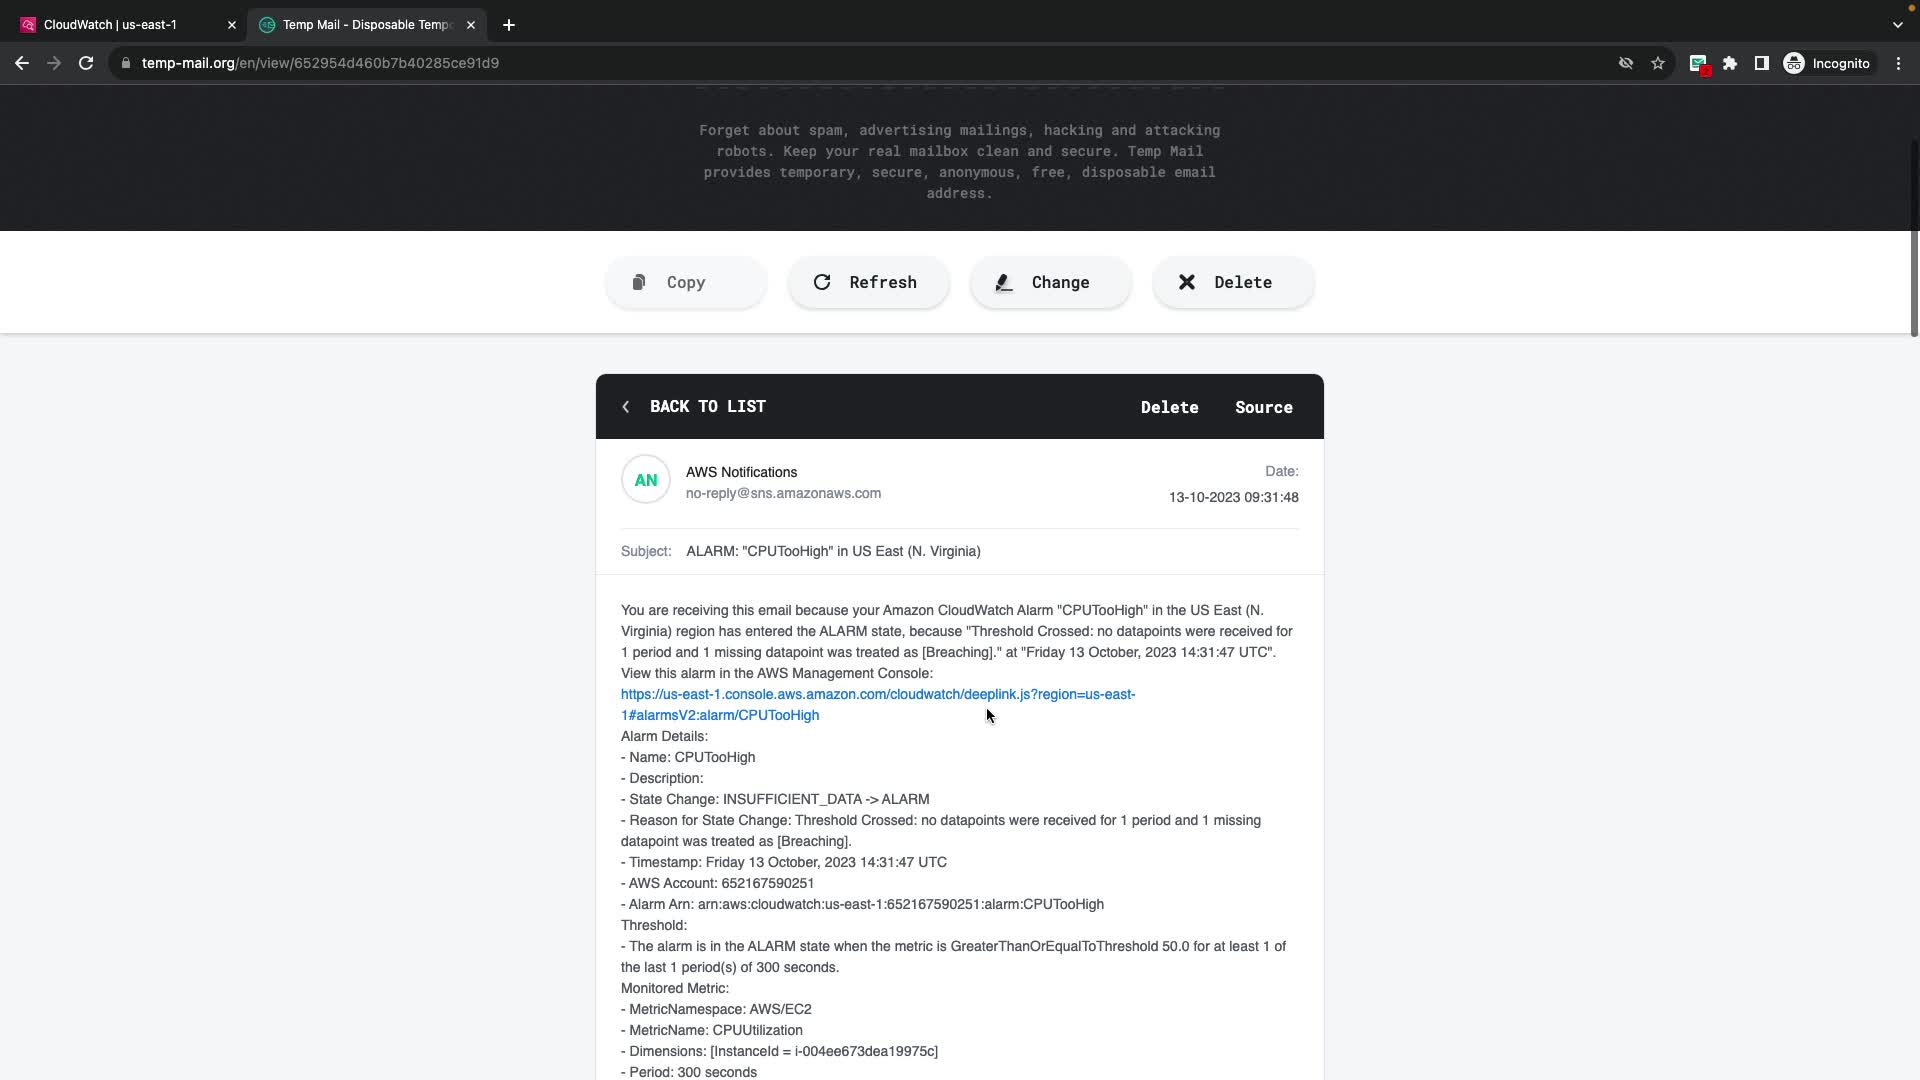Click the AN sender avatar

646,480
